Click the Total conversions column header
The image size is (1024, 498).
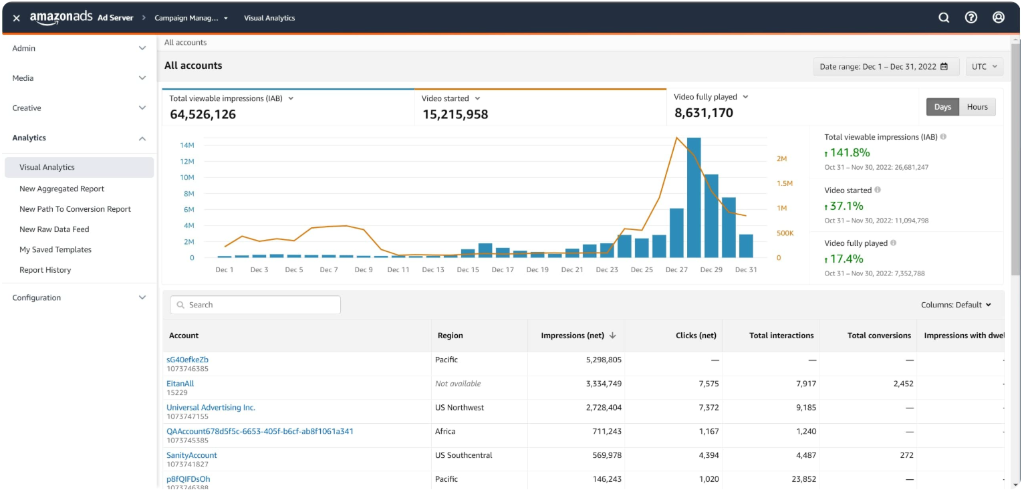coord(879,335)
